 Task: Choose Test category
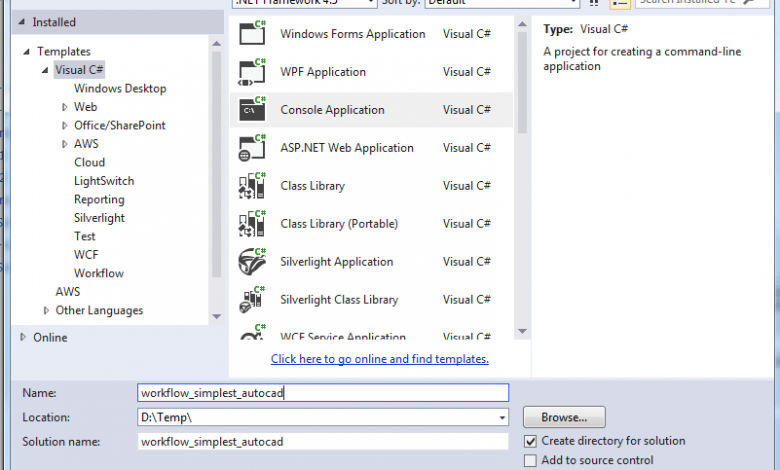pos(85,236)
